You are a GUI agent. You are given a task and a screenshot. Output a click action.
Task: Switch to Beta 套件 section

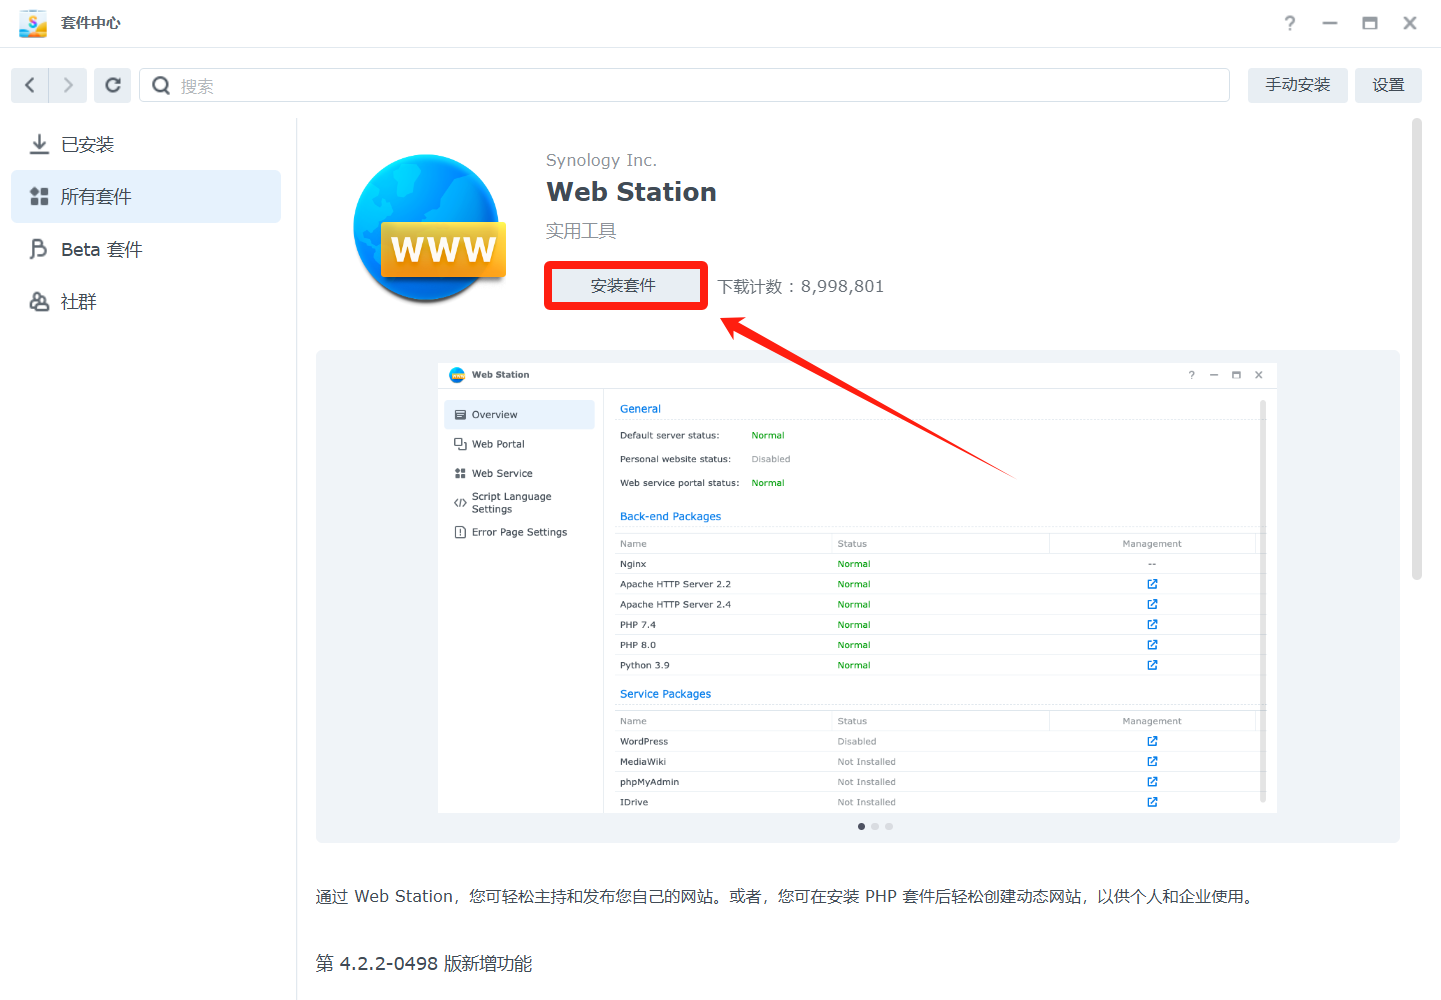[x=102, y=250]
